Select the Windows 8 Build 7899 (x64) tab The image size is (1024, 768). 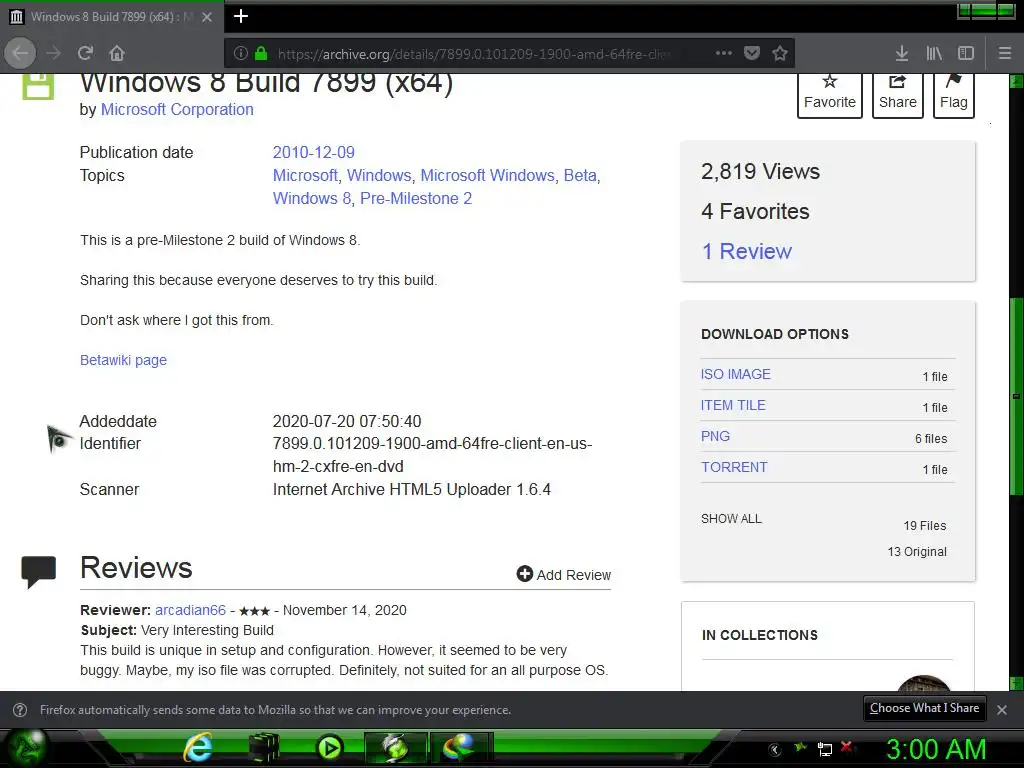pyautogui.click(x=112, y=17)
